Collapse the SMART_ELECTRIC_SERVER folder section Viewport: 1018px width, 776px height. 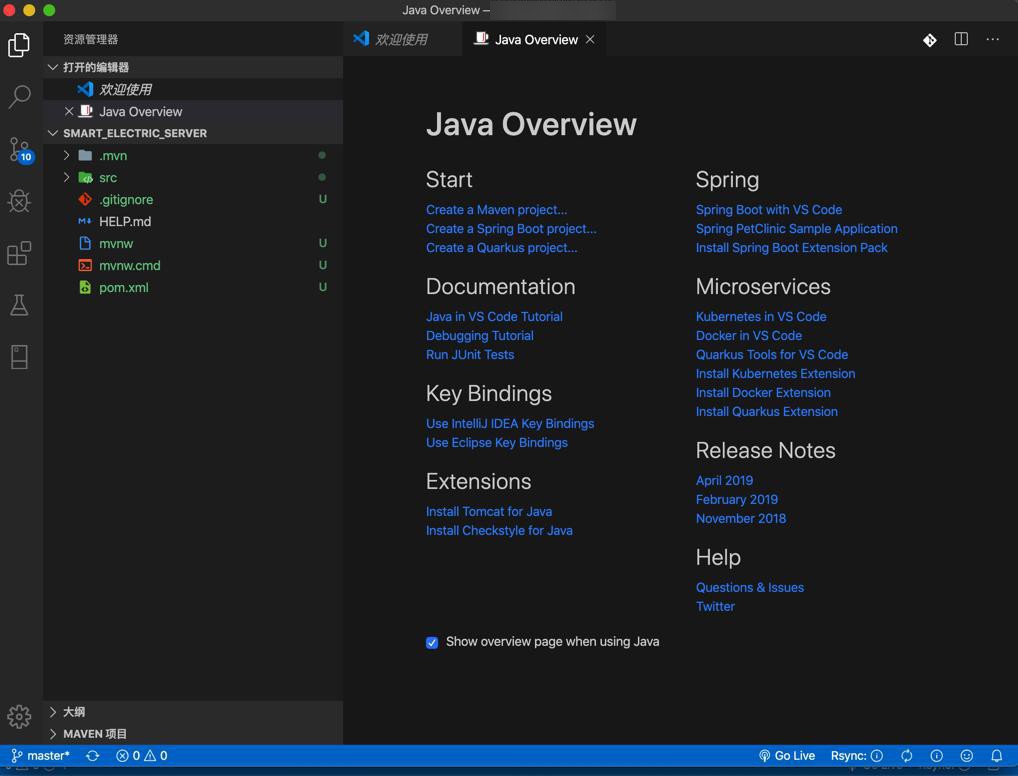click(x=193, y=133)
